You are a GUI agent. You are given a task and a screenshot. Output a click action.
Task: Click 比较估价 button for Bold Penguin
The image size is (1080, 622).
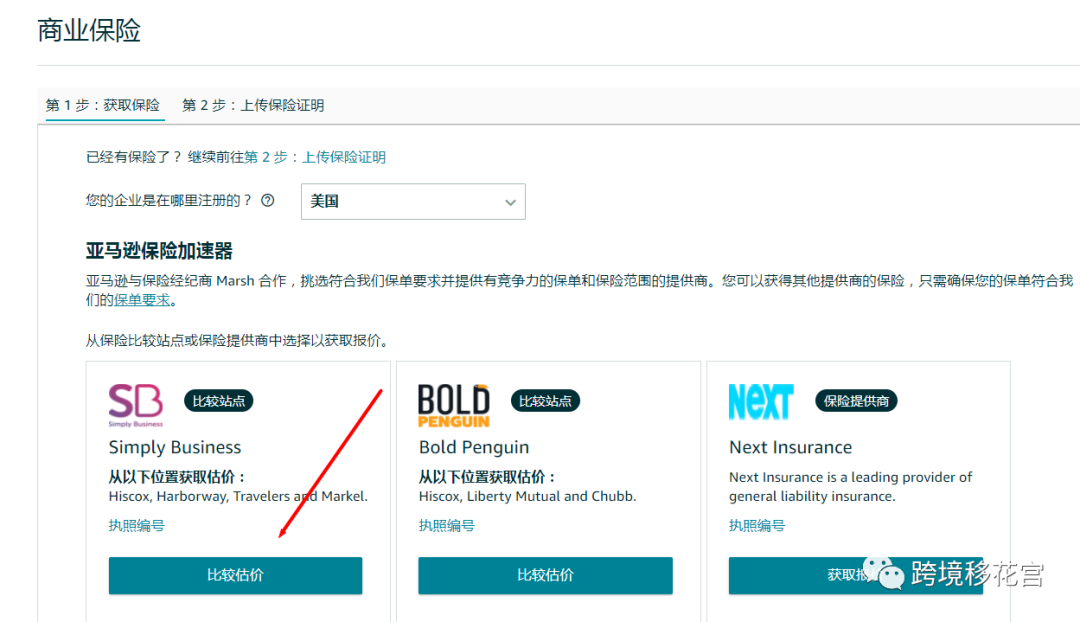546,575
